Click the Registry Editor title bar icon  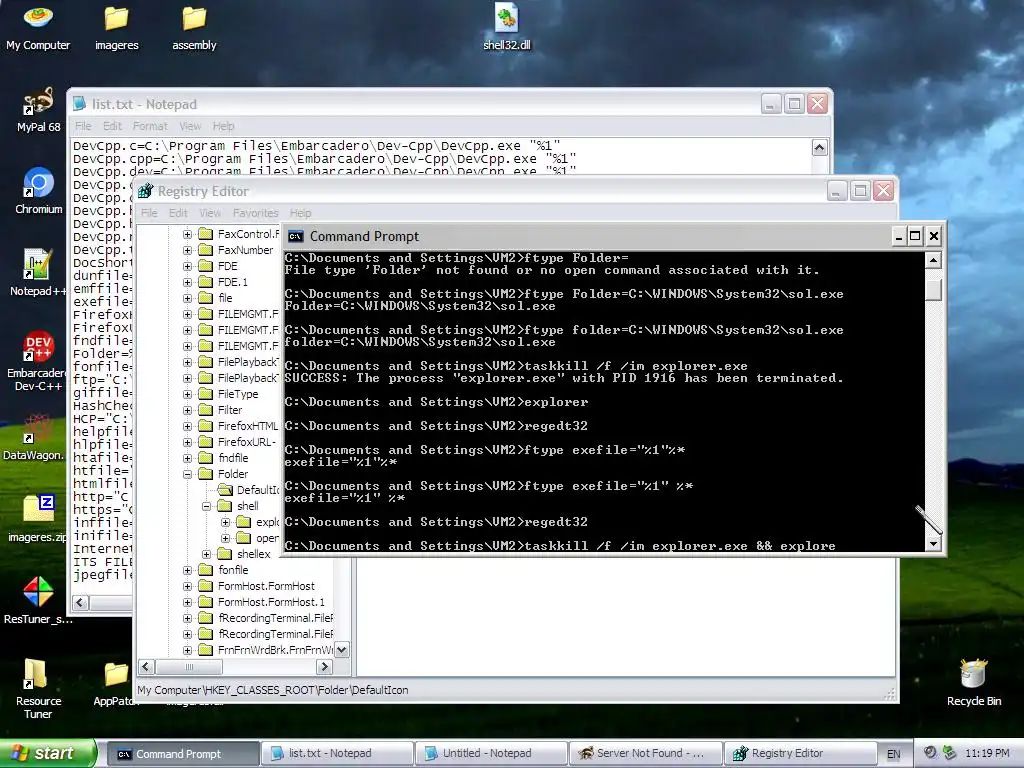click(145, 191)
